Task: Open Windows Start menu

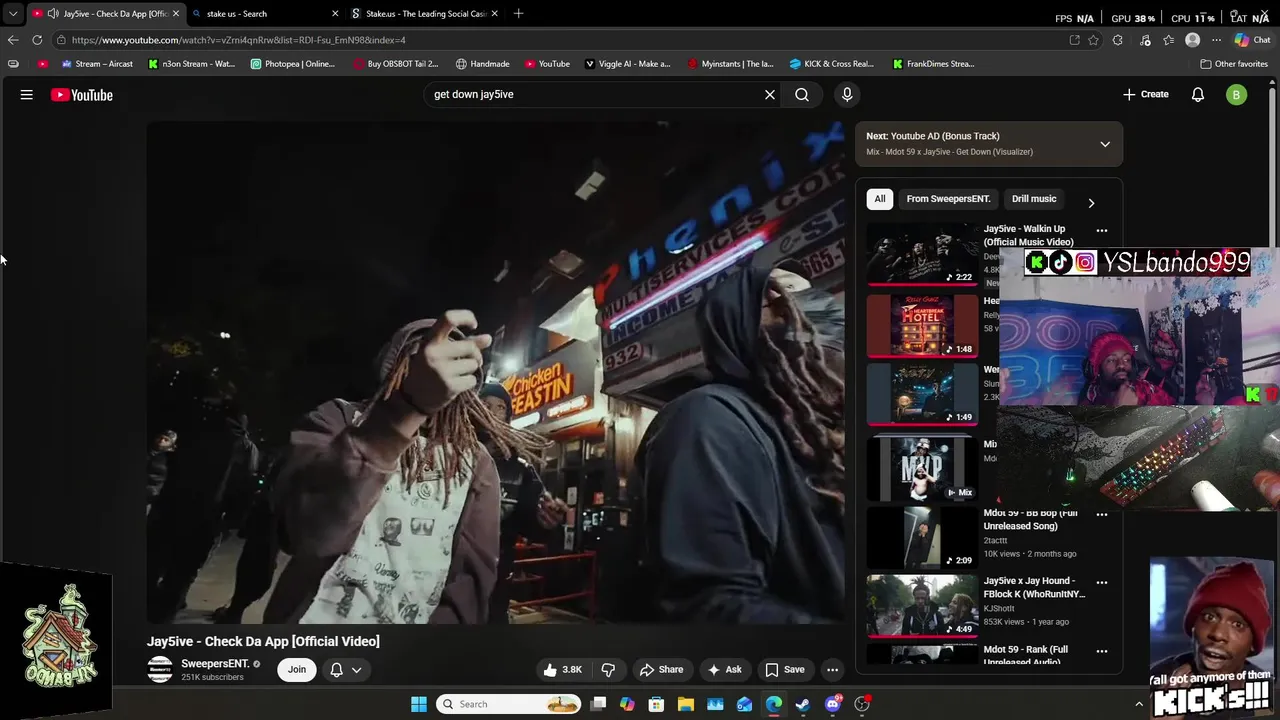Action: (419, 704)
